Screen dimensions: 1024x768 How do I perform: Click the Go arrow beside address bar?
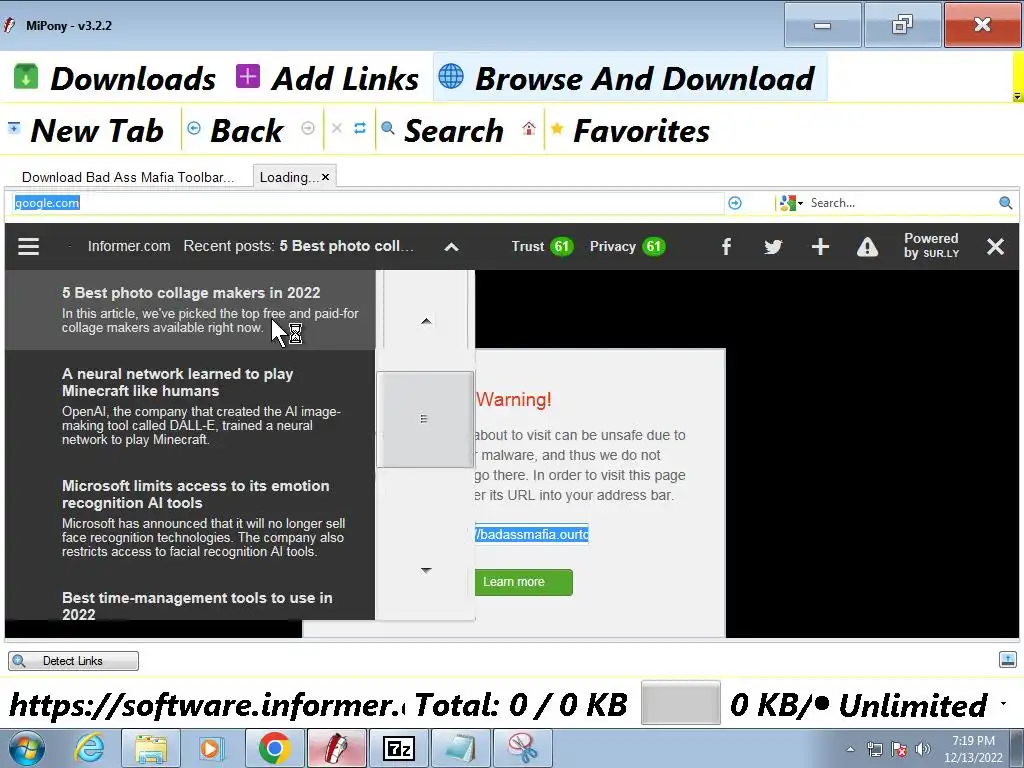[x=735, y=203]
